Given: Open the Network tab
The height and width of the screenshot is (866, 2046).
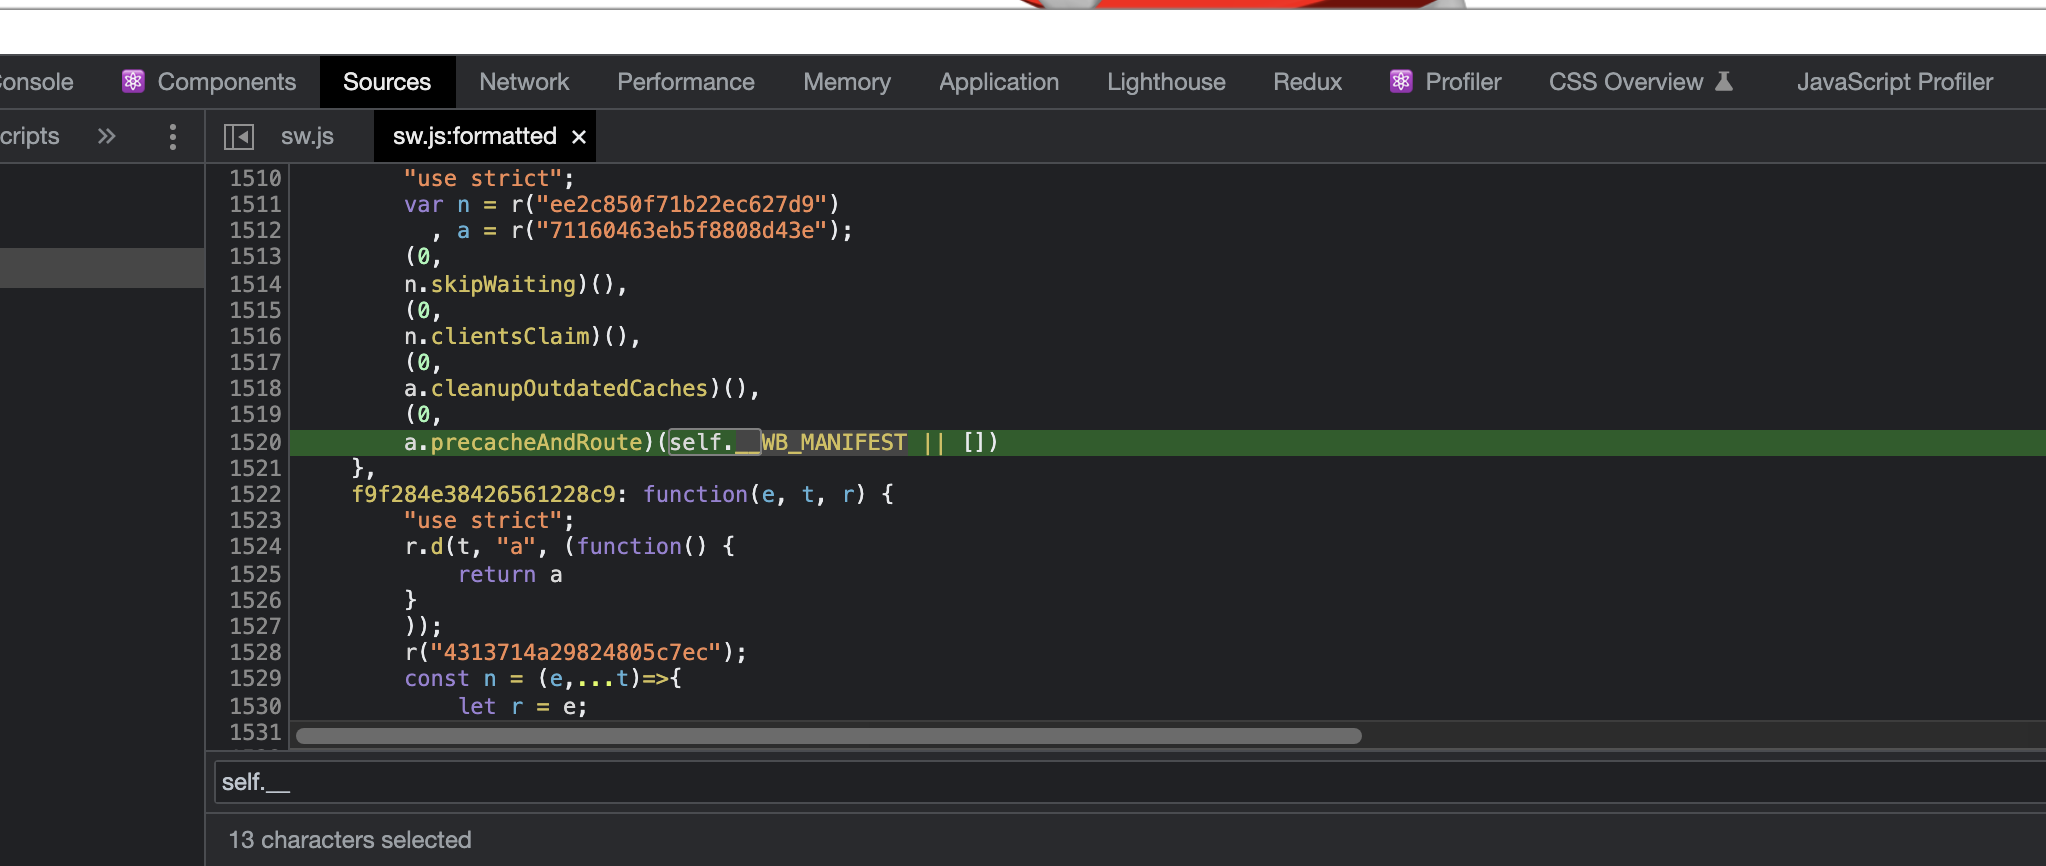Looking at the screenshot, I should pos(524,82).
